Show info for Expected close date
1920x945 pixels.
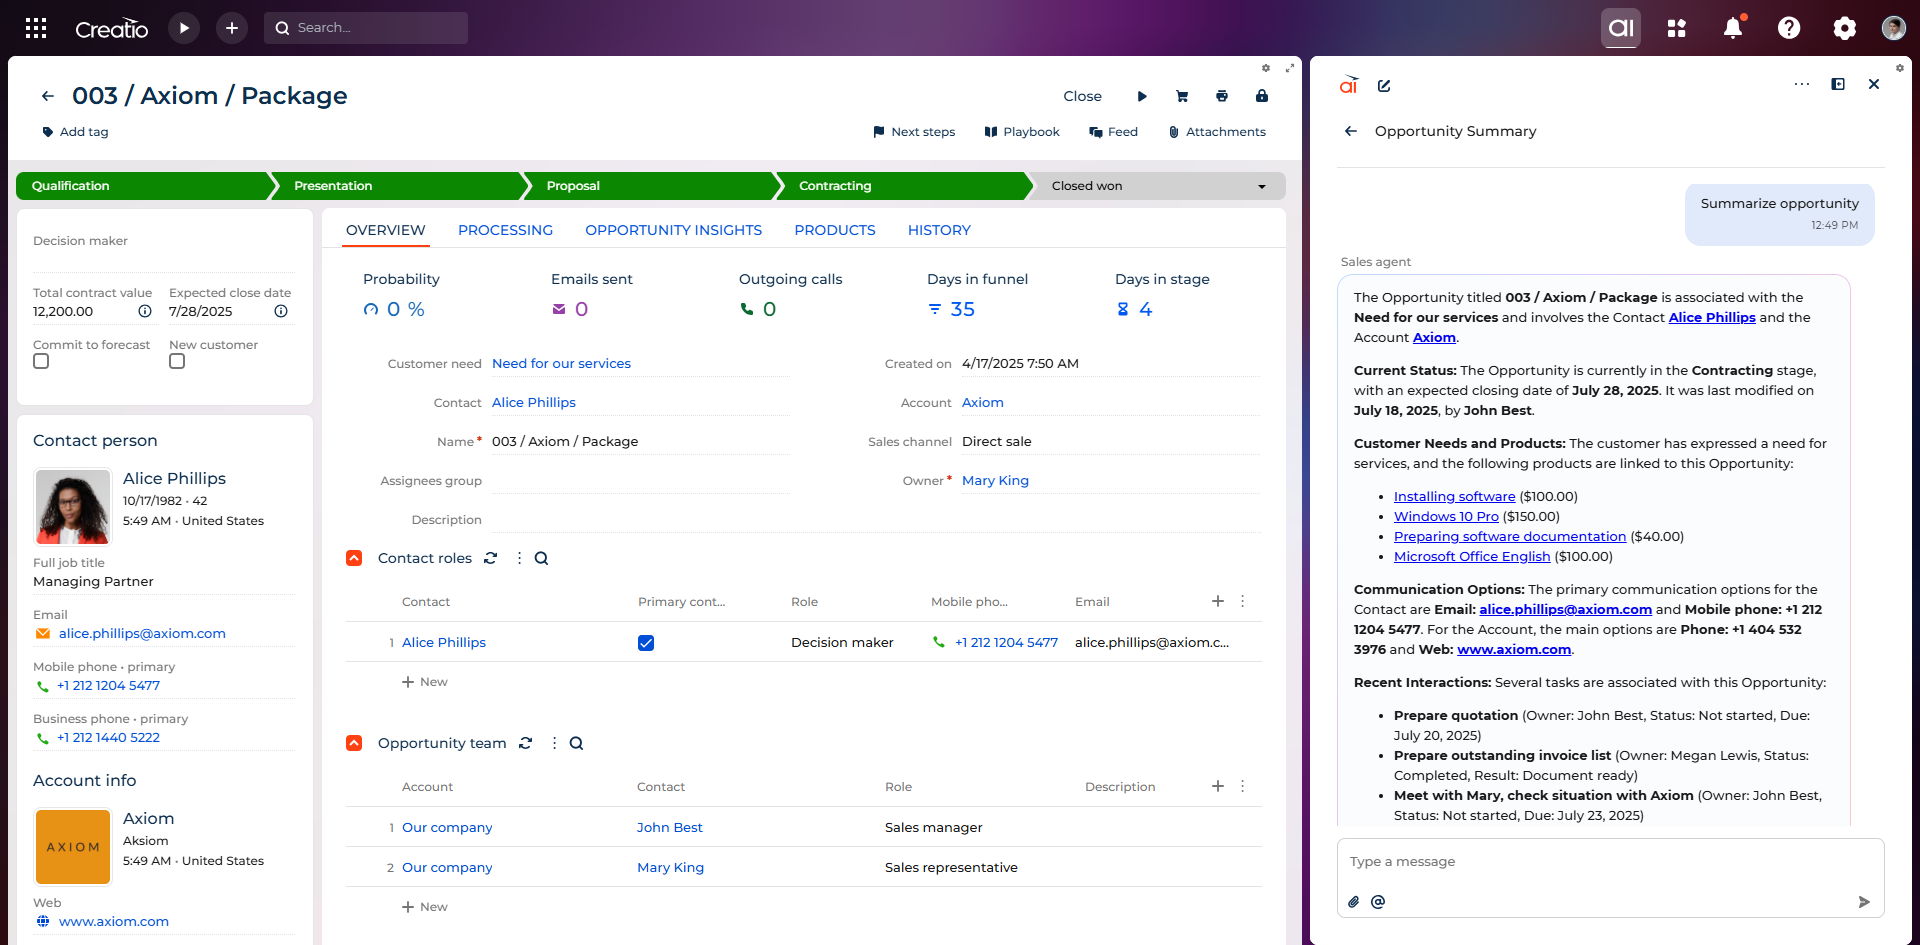point(281,311)
